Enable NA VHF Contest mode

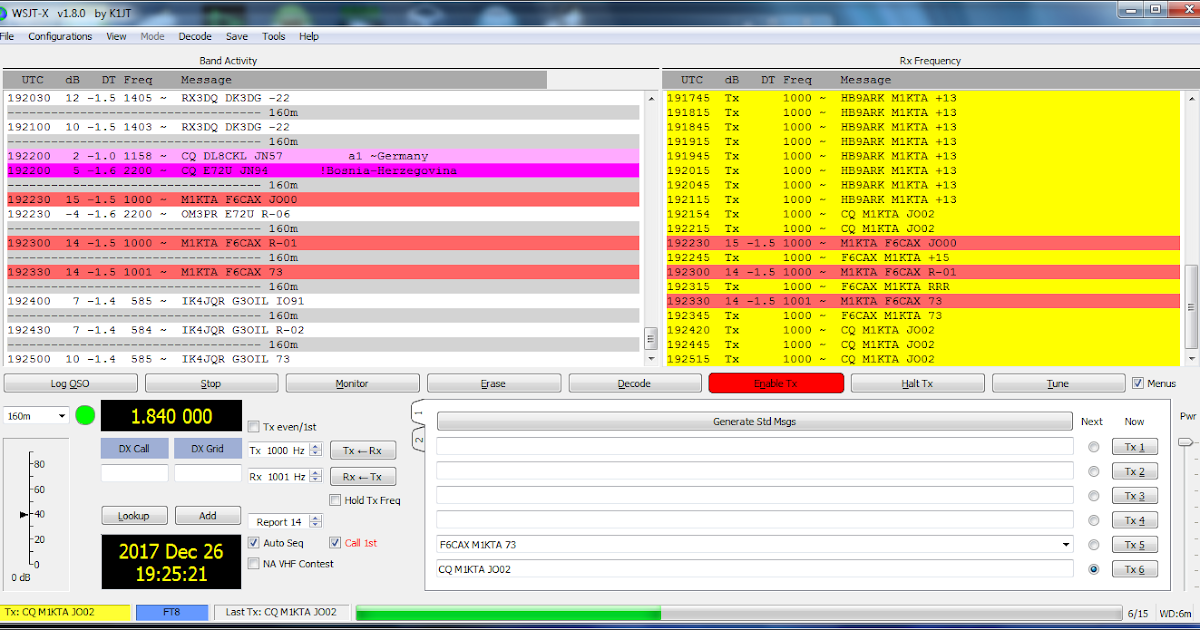pos(254,563)
